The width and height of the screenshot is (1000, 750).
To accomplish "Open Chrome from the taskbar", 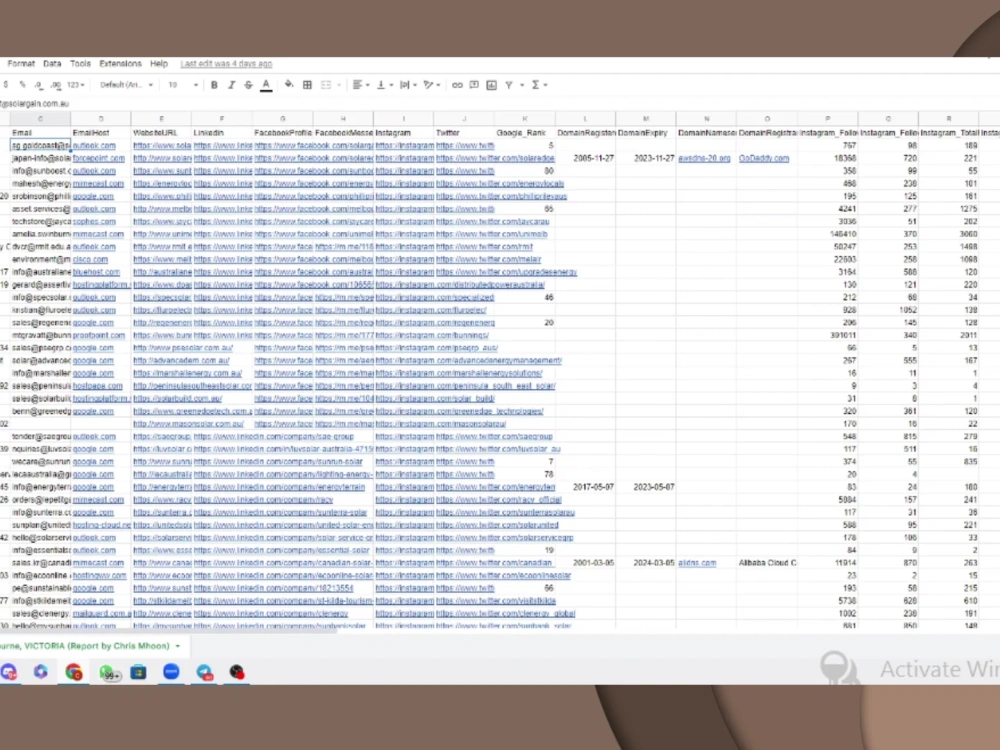I will [74, 672].
